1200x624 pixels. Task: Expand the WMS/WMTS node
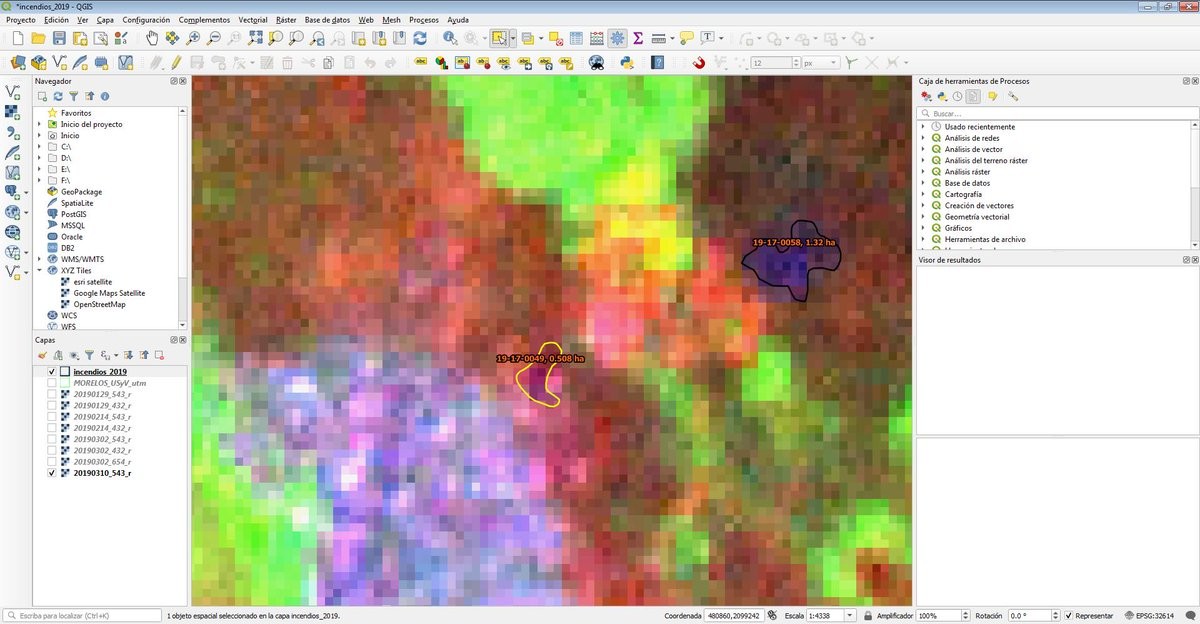pos(39,259)
